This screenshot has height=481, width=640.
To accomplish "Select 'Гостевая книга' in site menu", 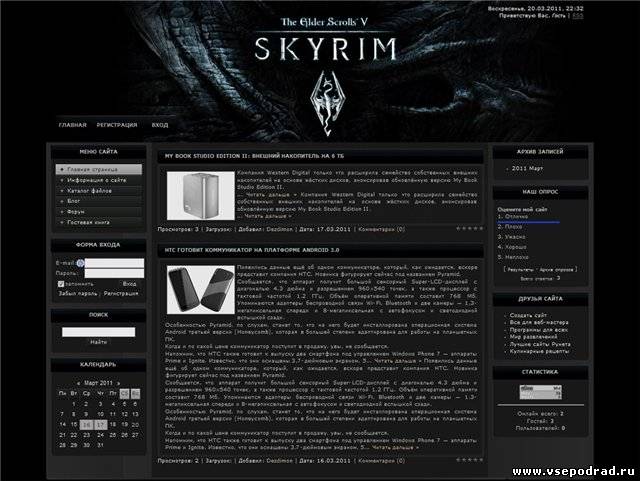I will tap(99, 223).
